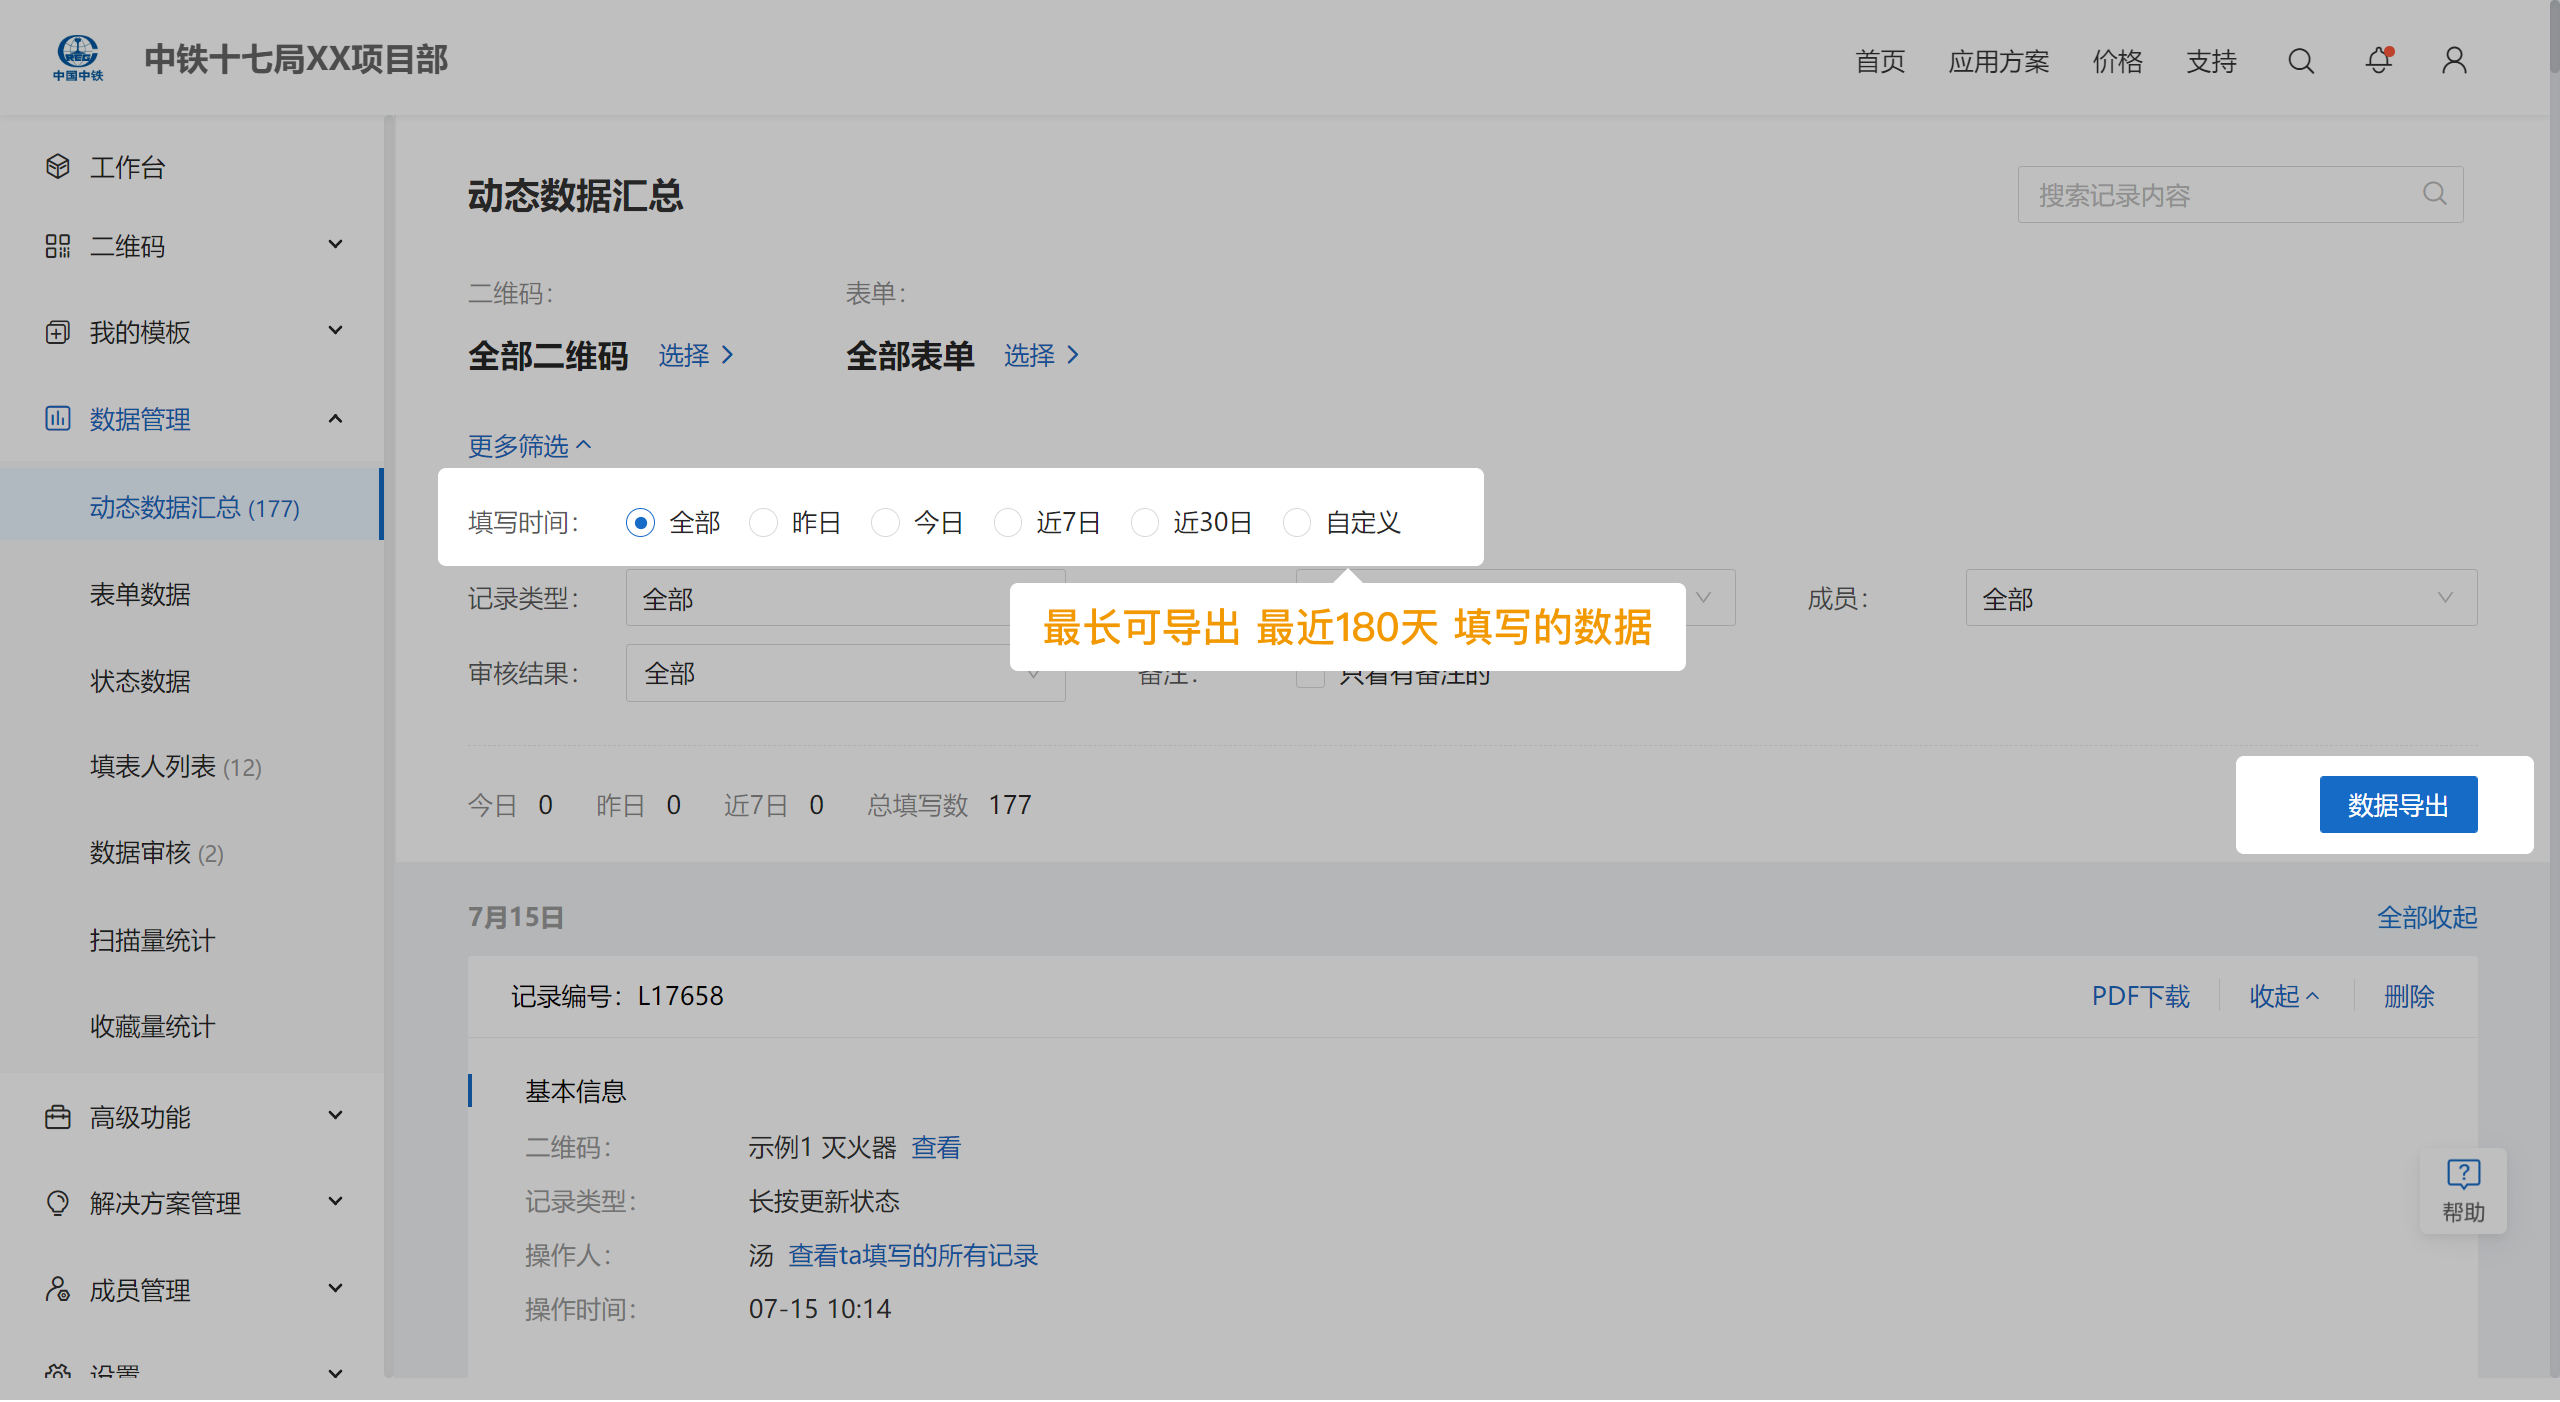This screenshot has height=1402, width=2560.
Task: Click the 数据管理 data management icon
Action: click(57, 419)
